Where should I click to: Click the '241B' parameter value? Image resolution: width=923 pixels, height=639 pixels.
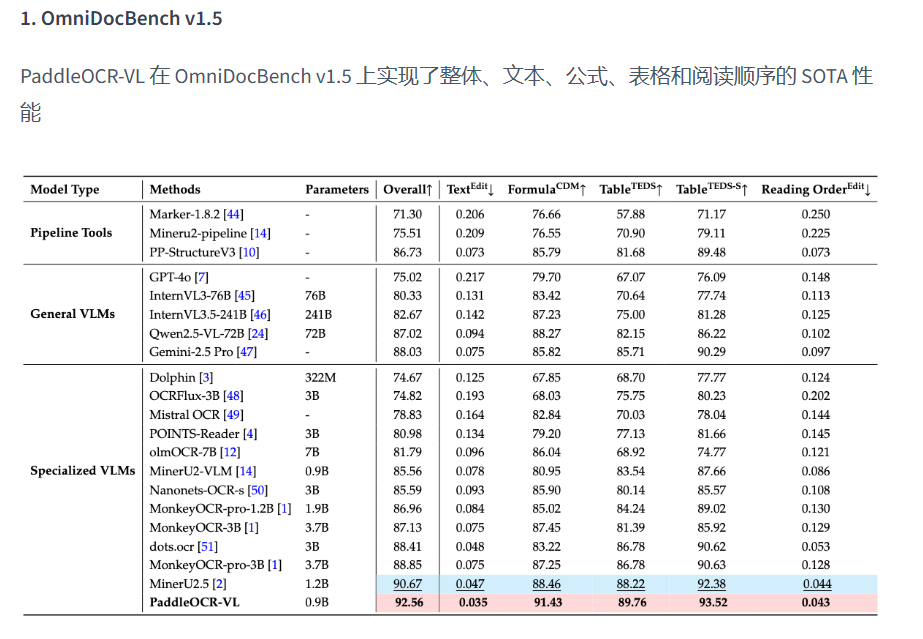point(318,315)
